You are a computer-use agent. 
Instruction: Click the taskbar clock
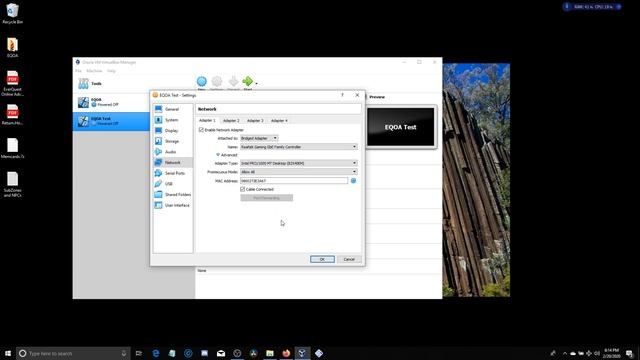611,353
